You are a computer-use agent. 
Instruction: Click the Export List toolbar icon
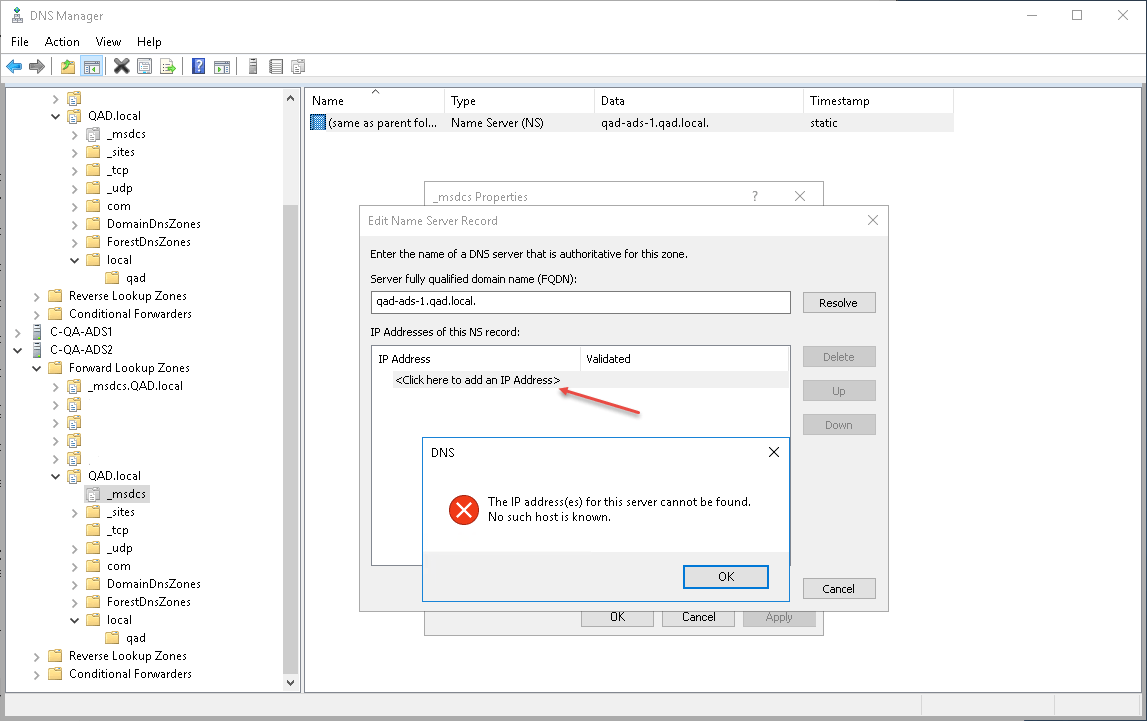tap(168, 67)
